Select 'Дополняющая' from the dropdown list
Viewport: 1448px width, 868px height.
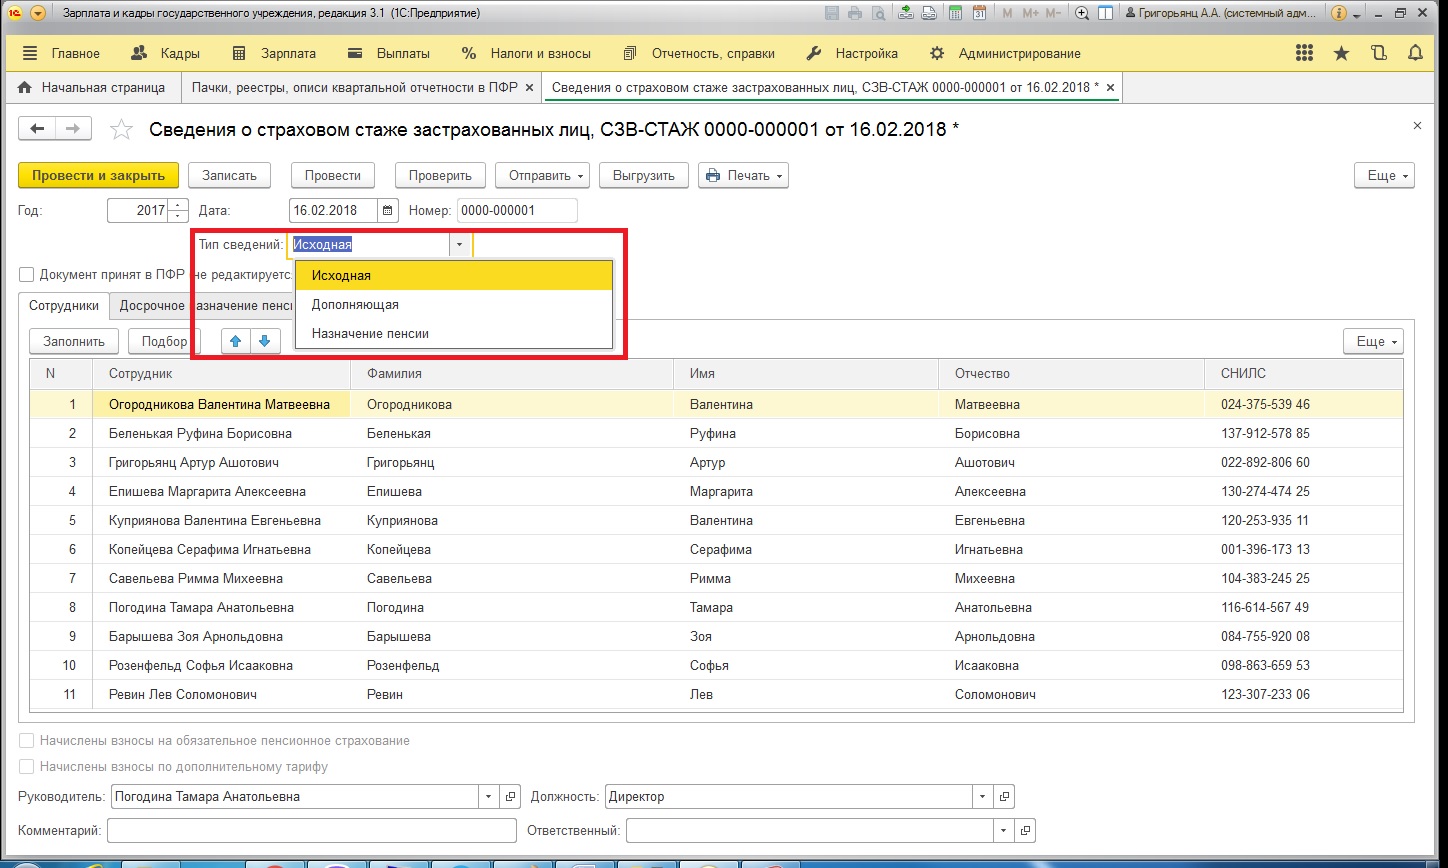tap(355, 305)
